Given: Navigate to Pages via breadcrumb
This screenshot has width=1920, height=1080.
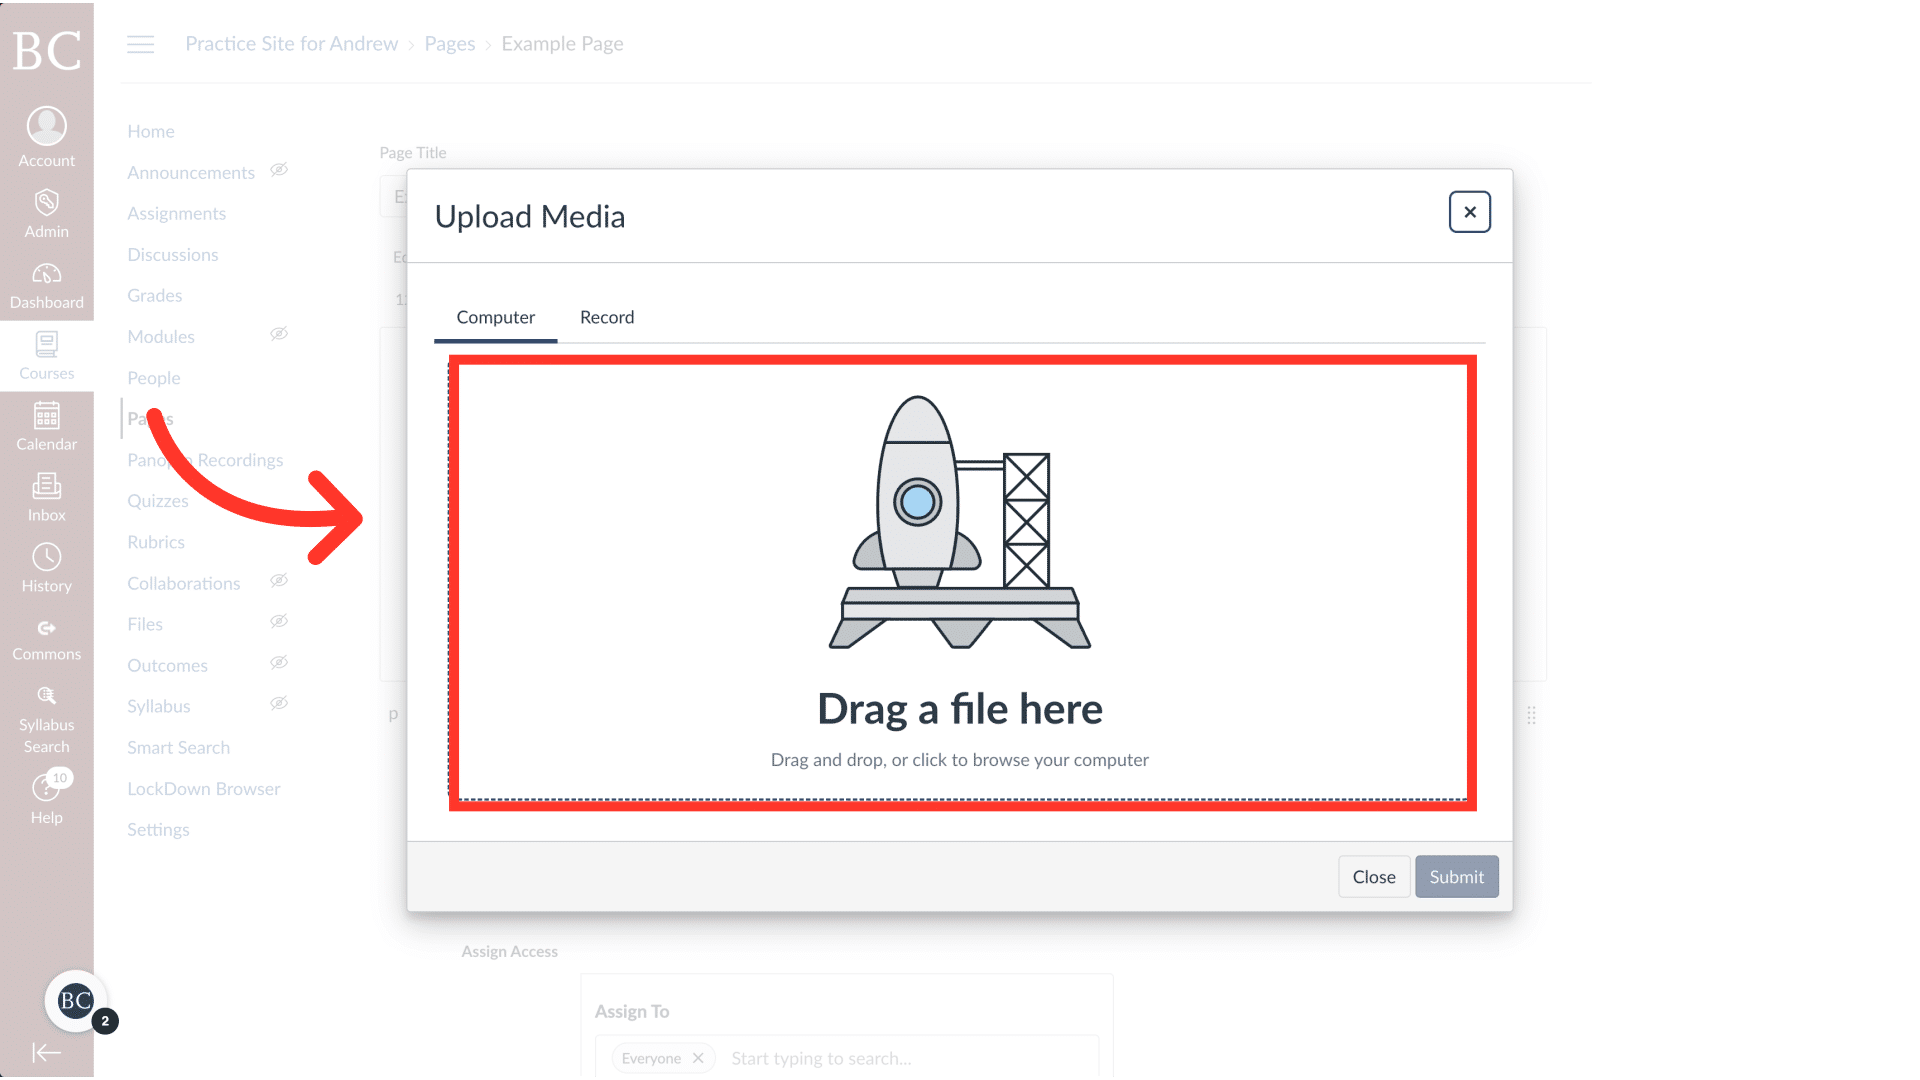Looking at the screenshot, I should (x=449, y=43).
